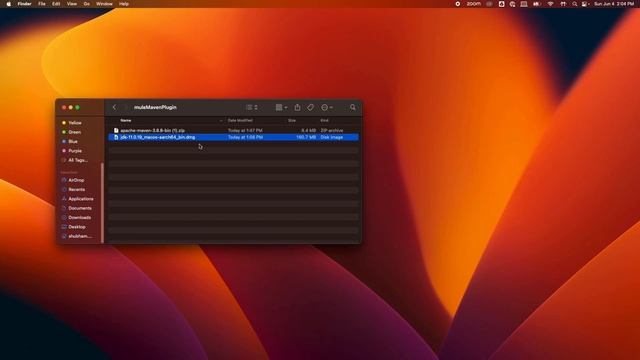Sort files by the Kind column header
Viewport: 640px width, 360px height.
point(324,120)
